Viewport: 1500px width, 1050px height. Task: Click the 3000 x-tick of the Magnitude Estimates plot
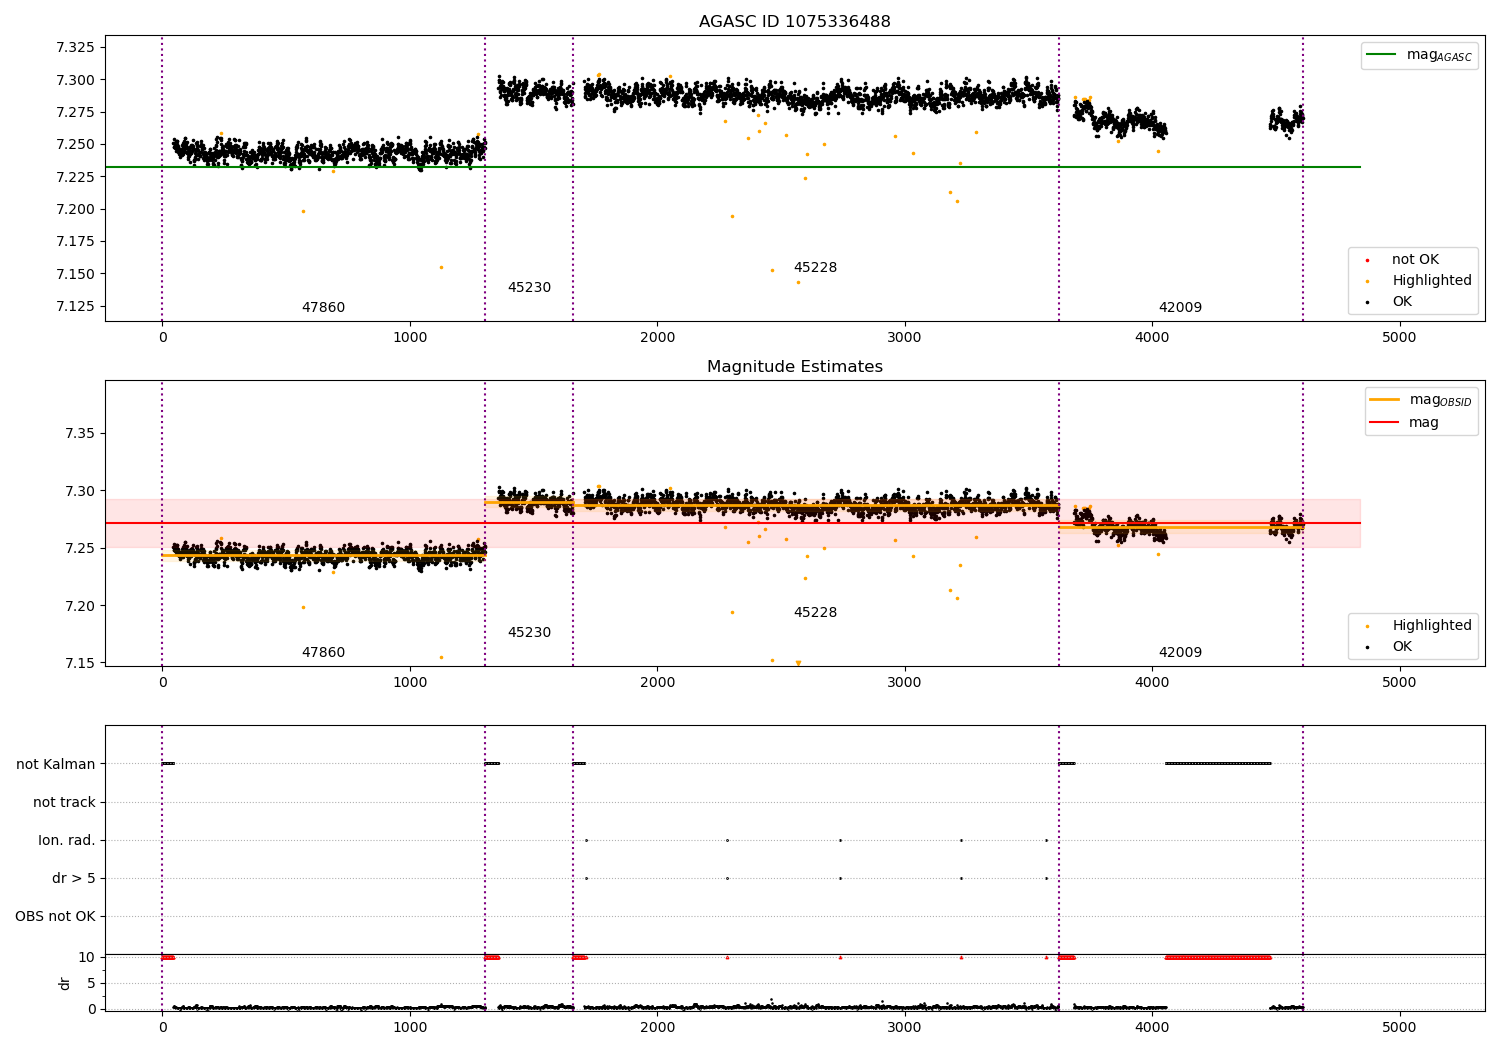pyautogui.click(x=904, y=683)
